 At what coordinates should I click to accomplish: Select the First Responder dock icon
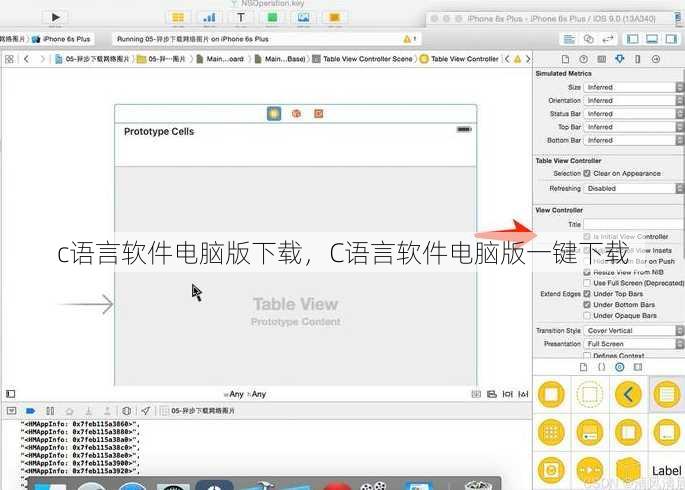[296, 114]
